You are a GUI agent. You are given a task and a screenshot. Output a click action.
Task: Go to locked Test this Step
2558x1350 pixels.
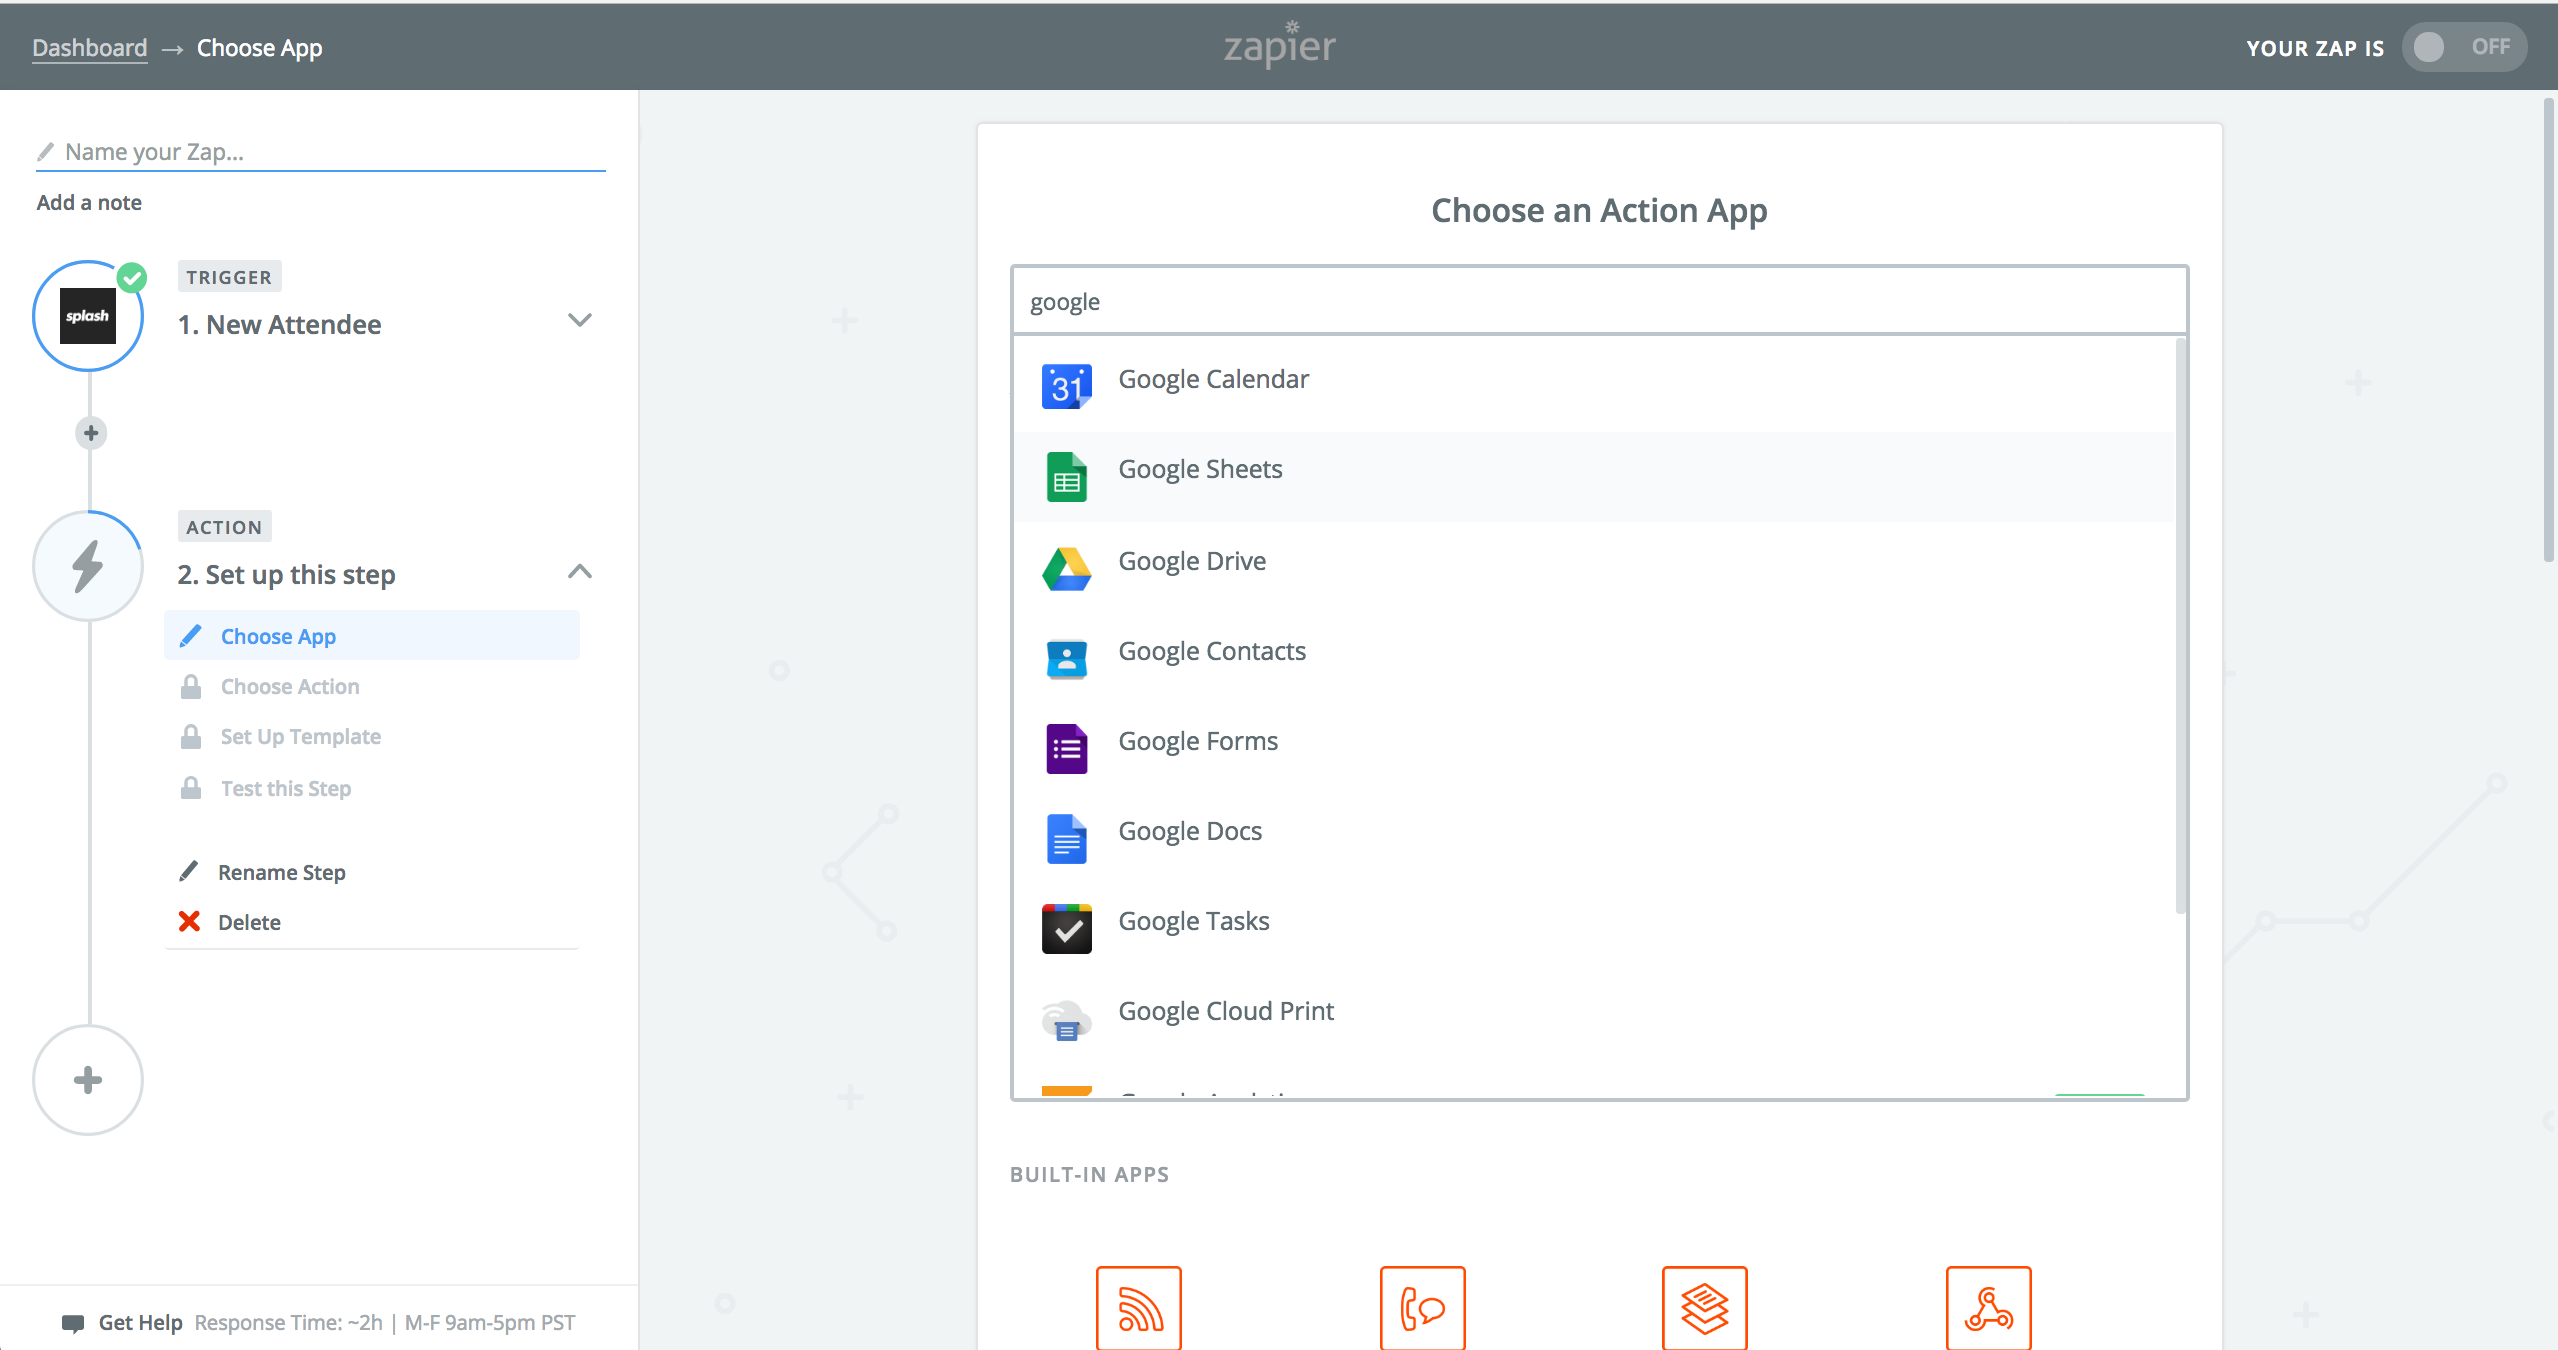click(x=286, y=789)
